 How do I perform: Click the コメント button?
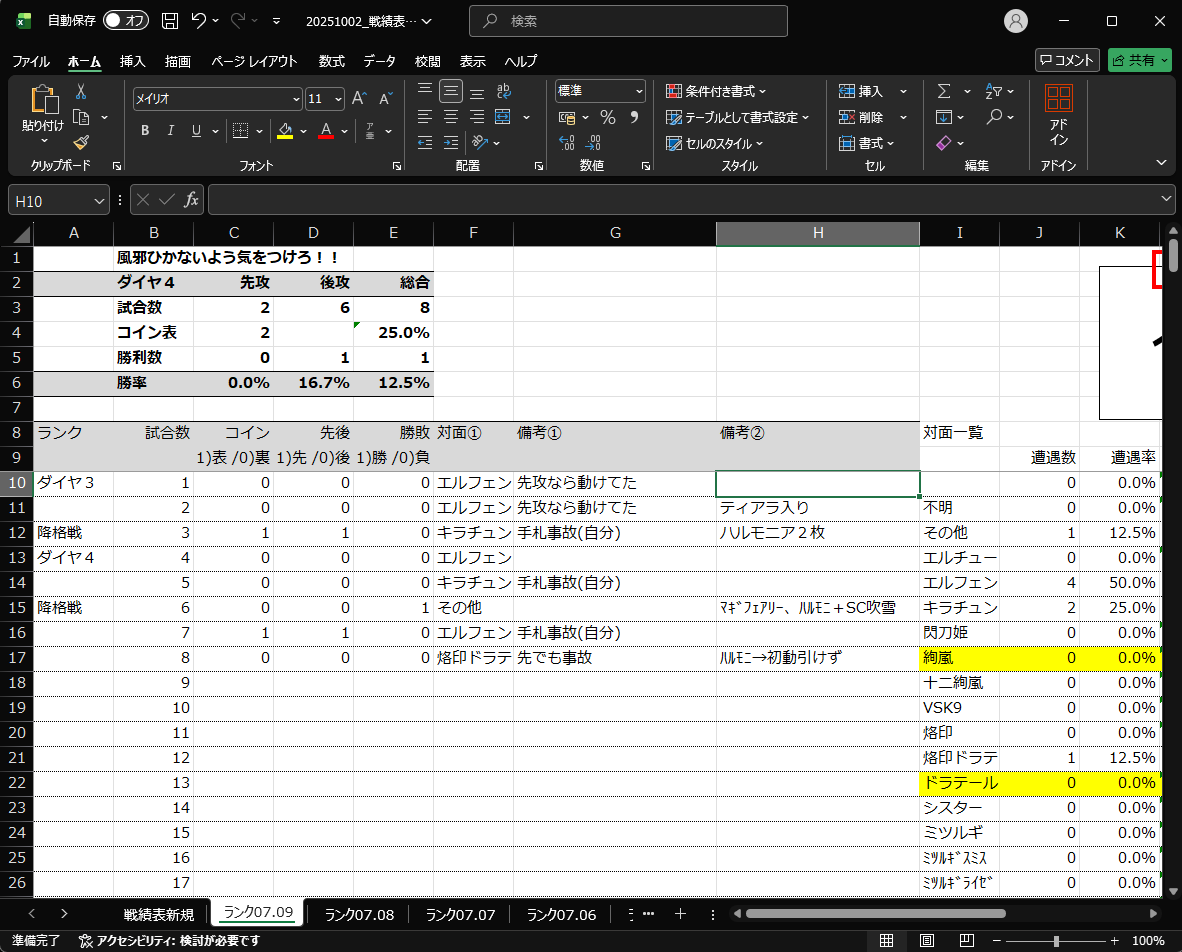pos(1067,60)
